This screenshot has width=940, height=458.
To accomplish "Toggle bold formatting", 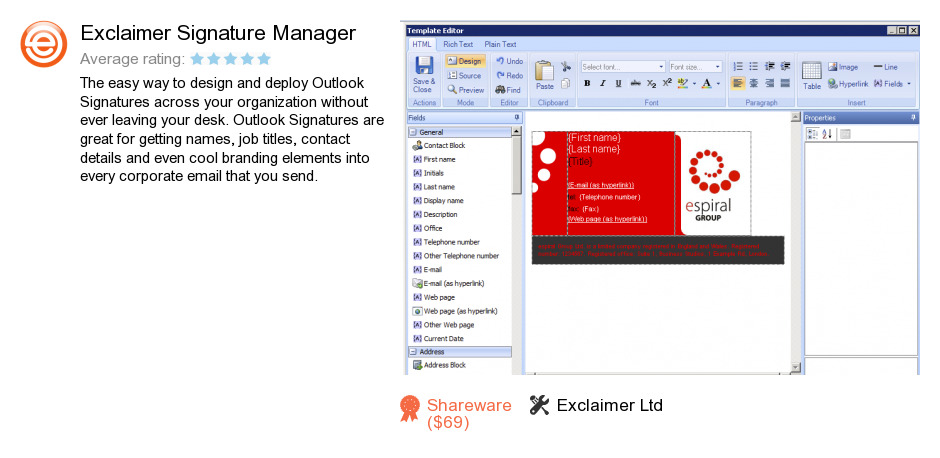I will click(587, 83).
